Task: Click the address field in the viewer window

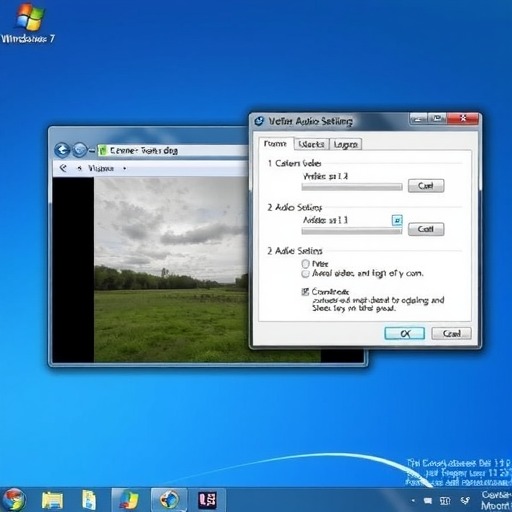Action: point(173,150)
